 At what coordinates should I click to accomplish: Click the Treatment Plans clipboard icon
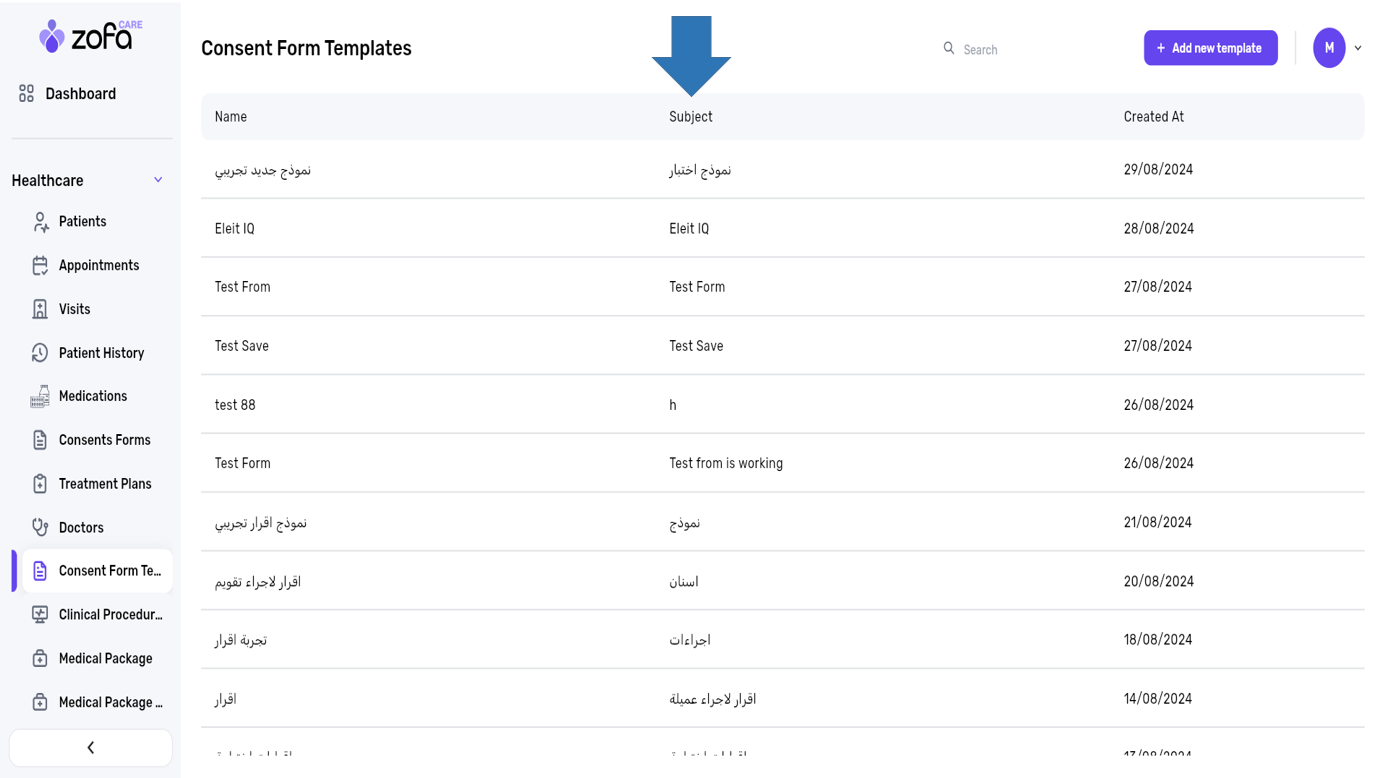pos(40,484)
